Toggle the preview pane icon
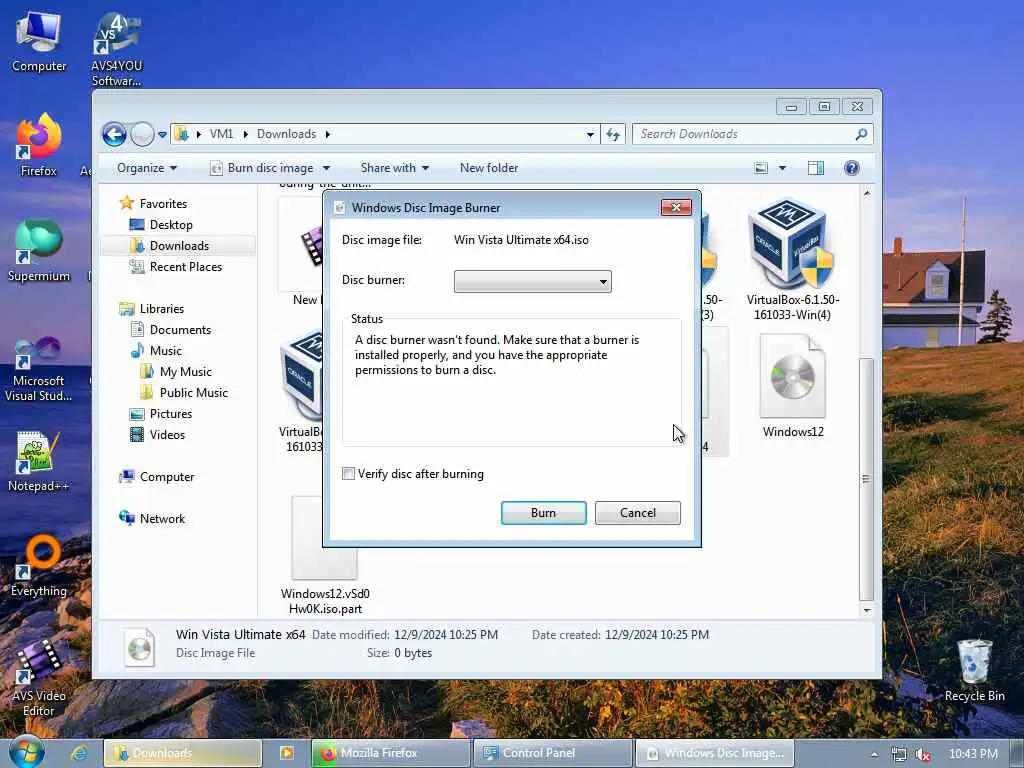The height and width of the screenshot is (768, 1024). [x=816, y=168]
